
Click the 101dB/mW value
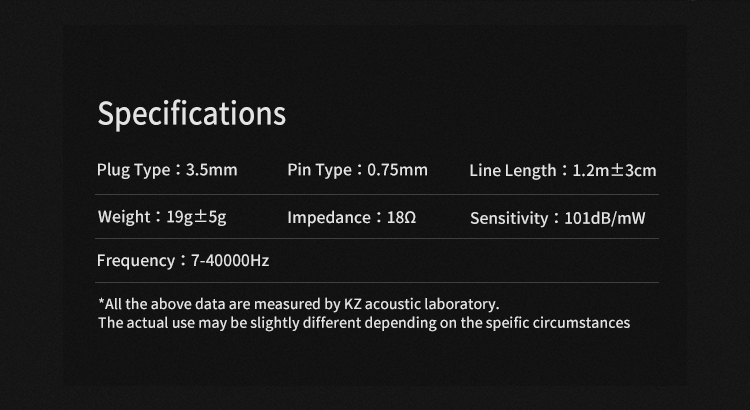[605, 218]
